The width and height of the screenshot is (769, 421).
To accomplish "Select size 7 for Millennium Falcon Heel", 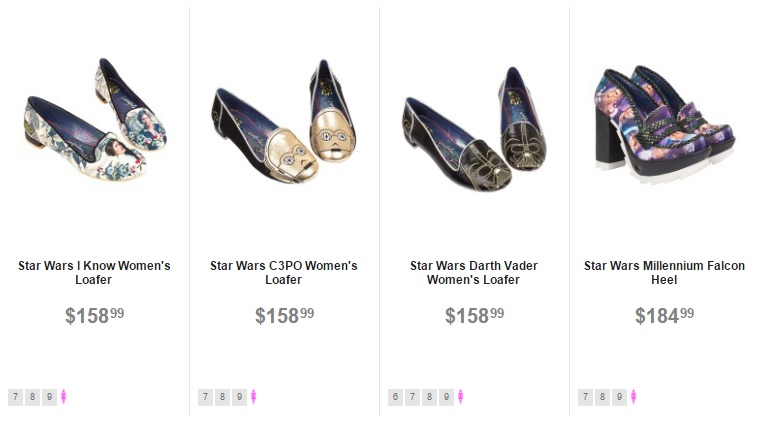I will (585, 397).
